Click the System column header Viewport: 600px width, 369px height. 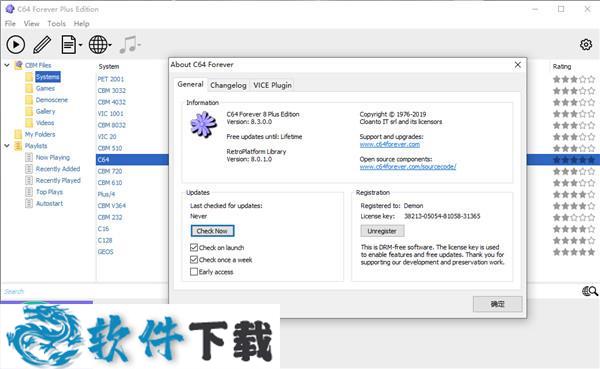[109, 66]
